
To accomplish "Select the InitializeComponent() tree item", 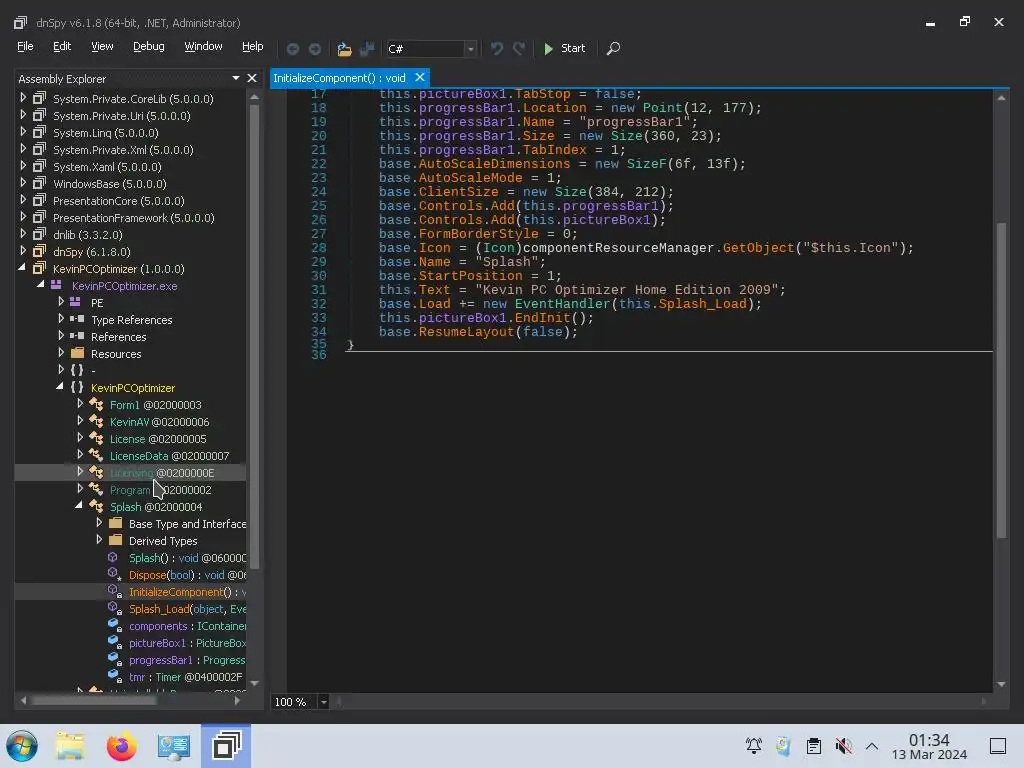I will 187,592.
